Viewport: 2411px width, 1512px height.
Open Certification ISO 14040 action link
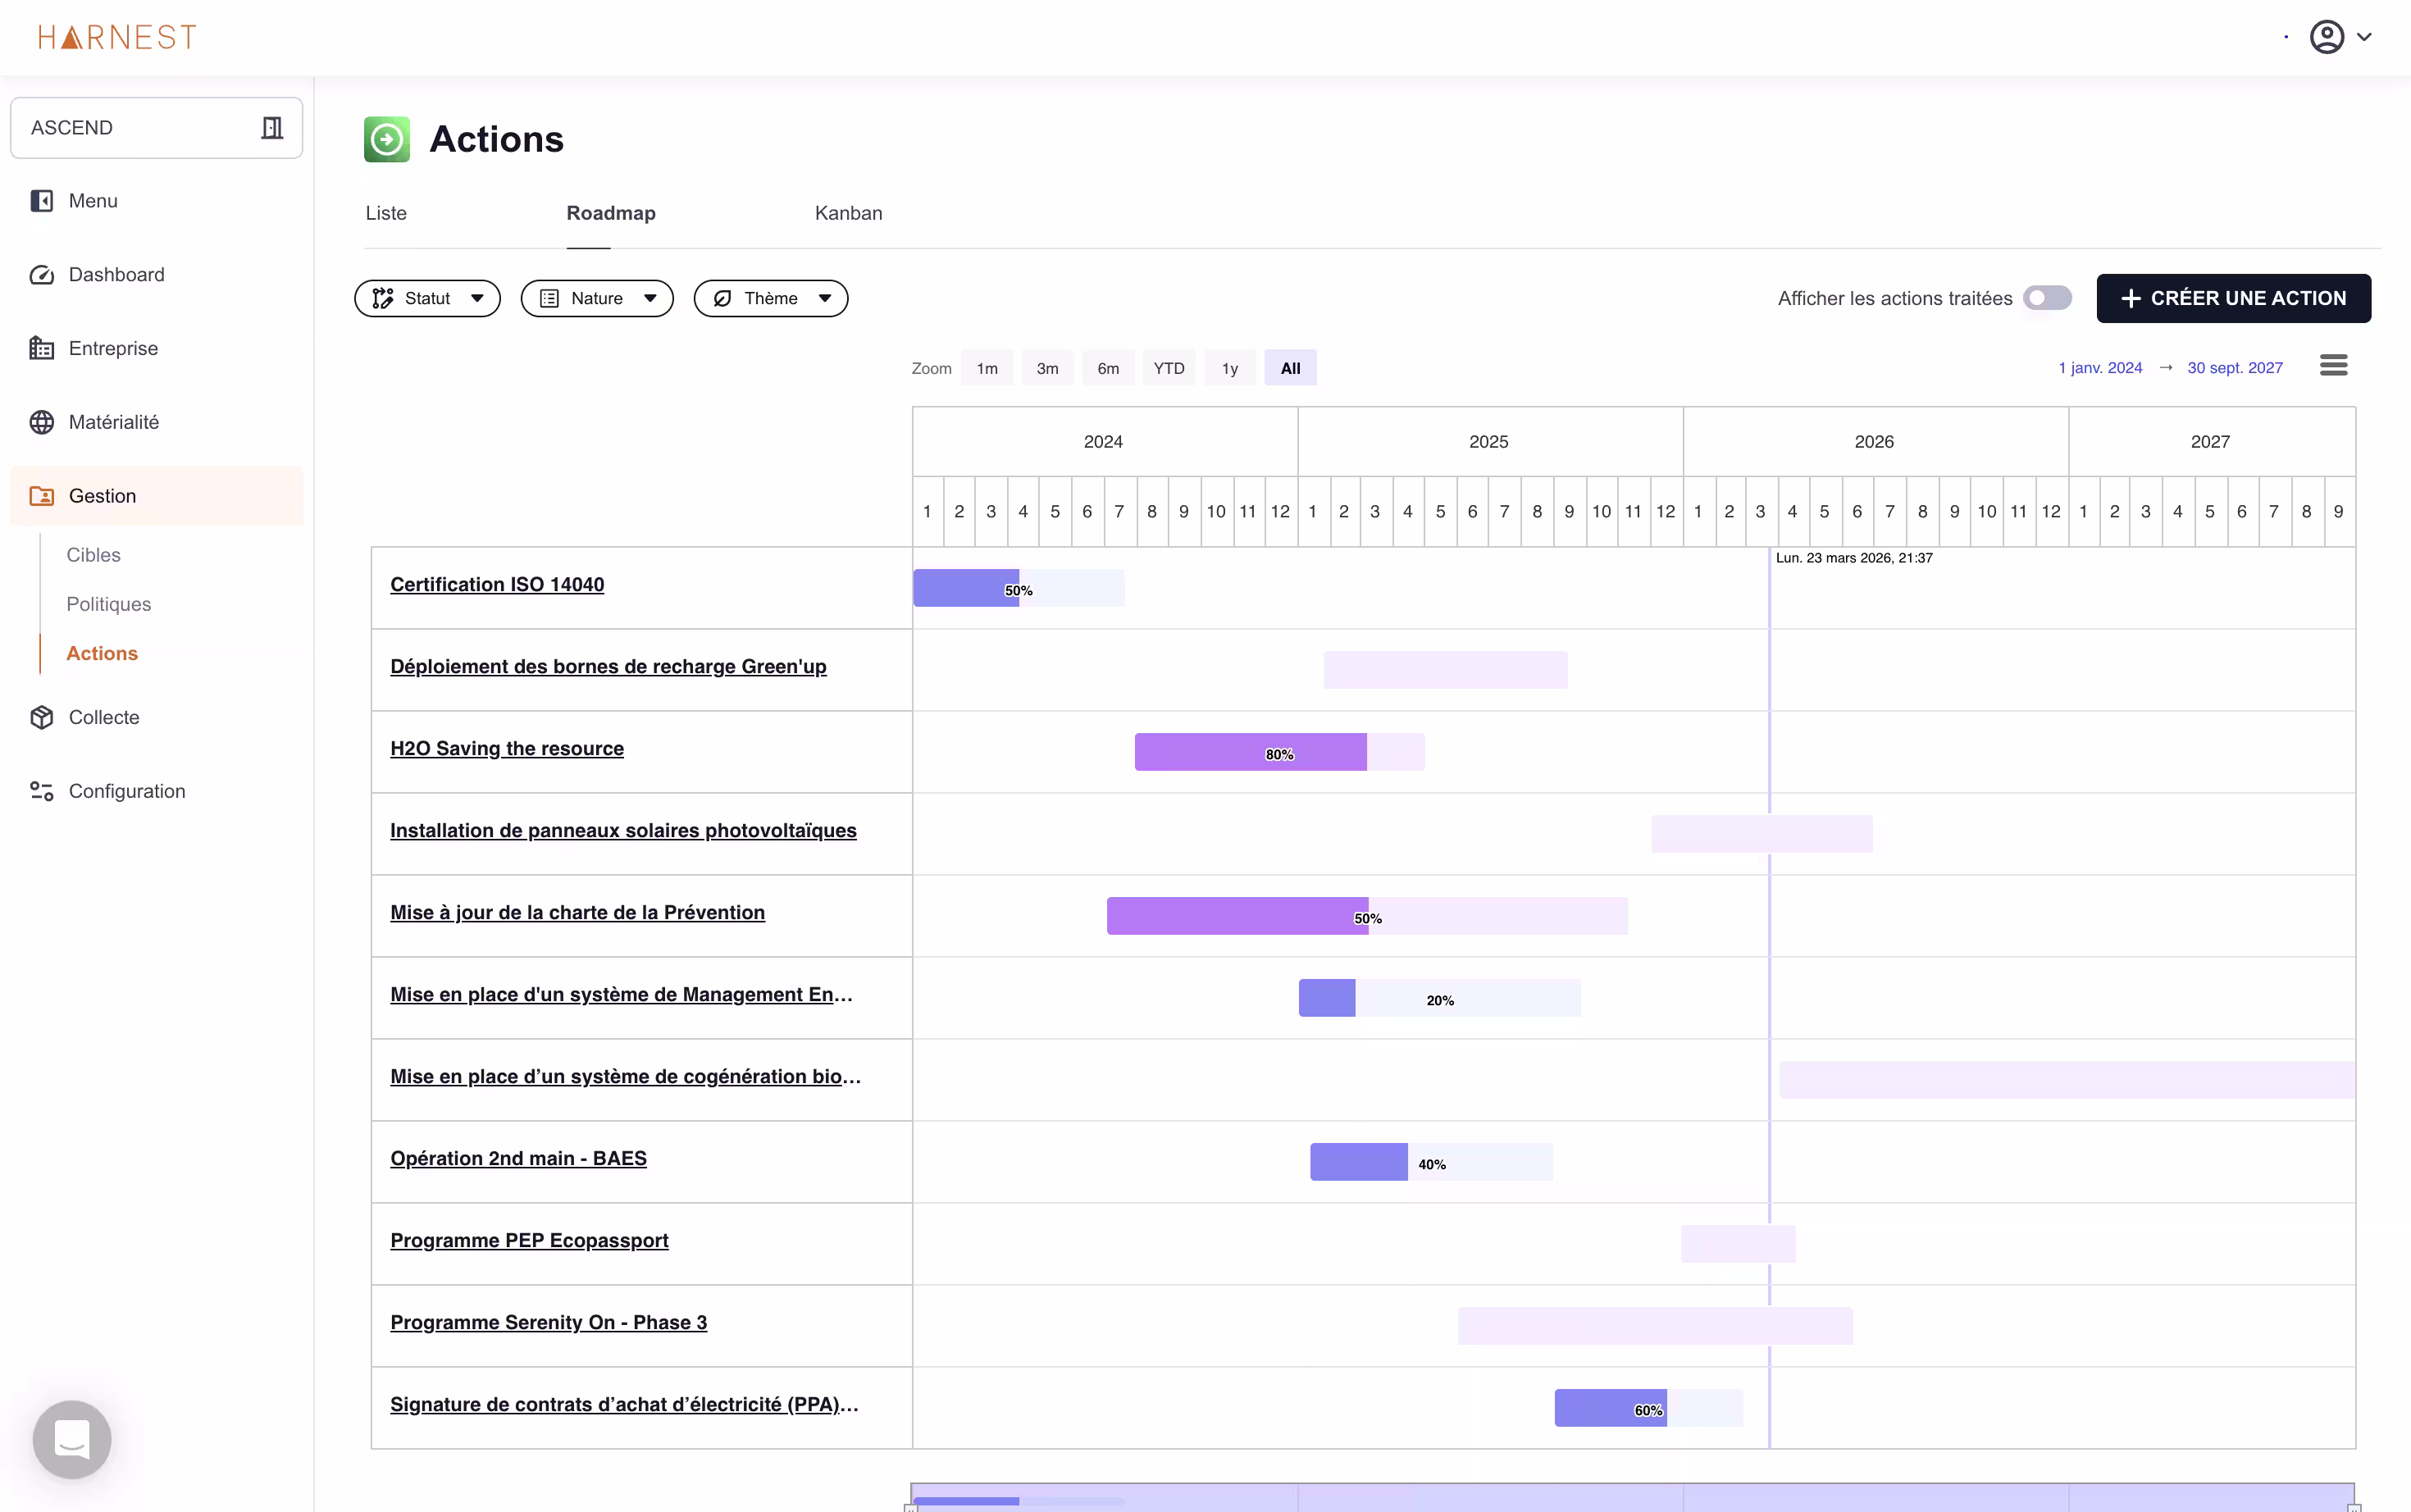[x=497, y=584]
